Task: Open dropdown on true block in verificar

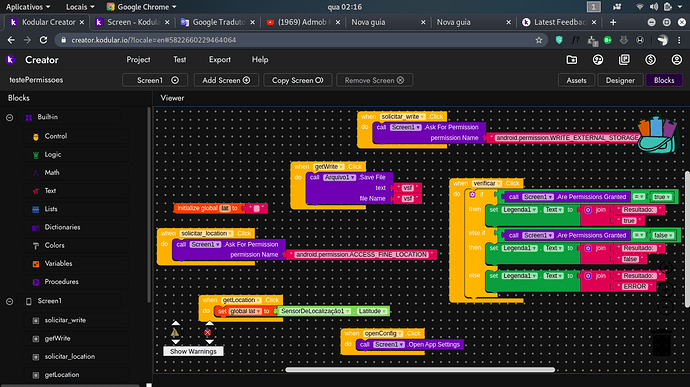Action: [x=669, y=197]
